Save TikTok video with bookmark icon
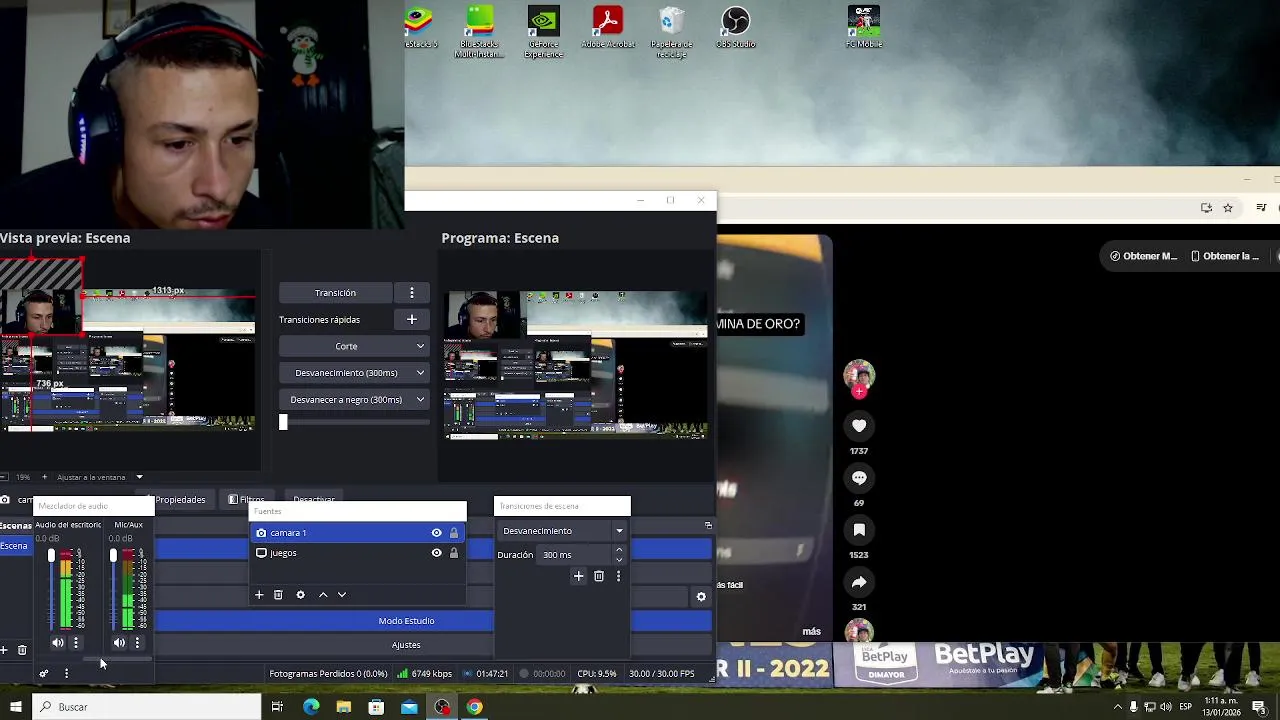 [x=859, y=530]
